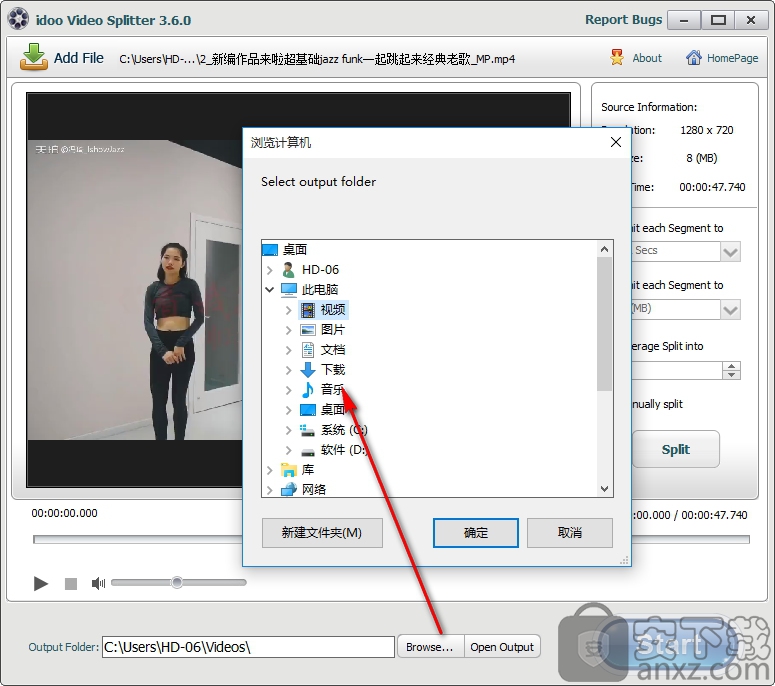Click the Play button under the video

tap(41, 584)
